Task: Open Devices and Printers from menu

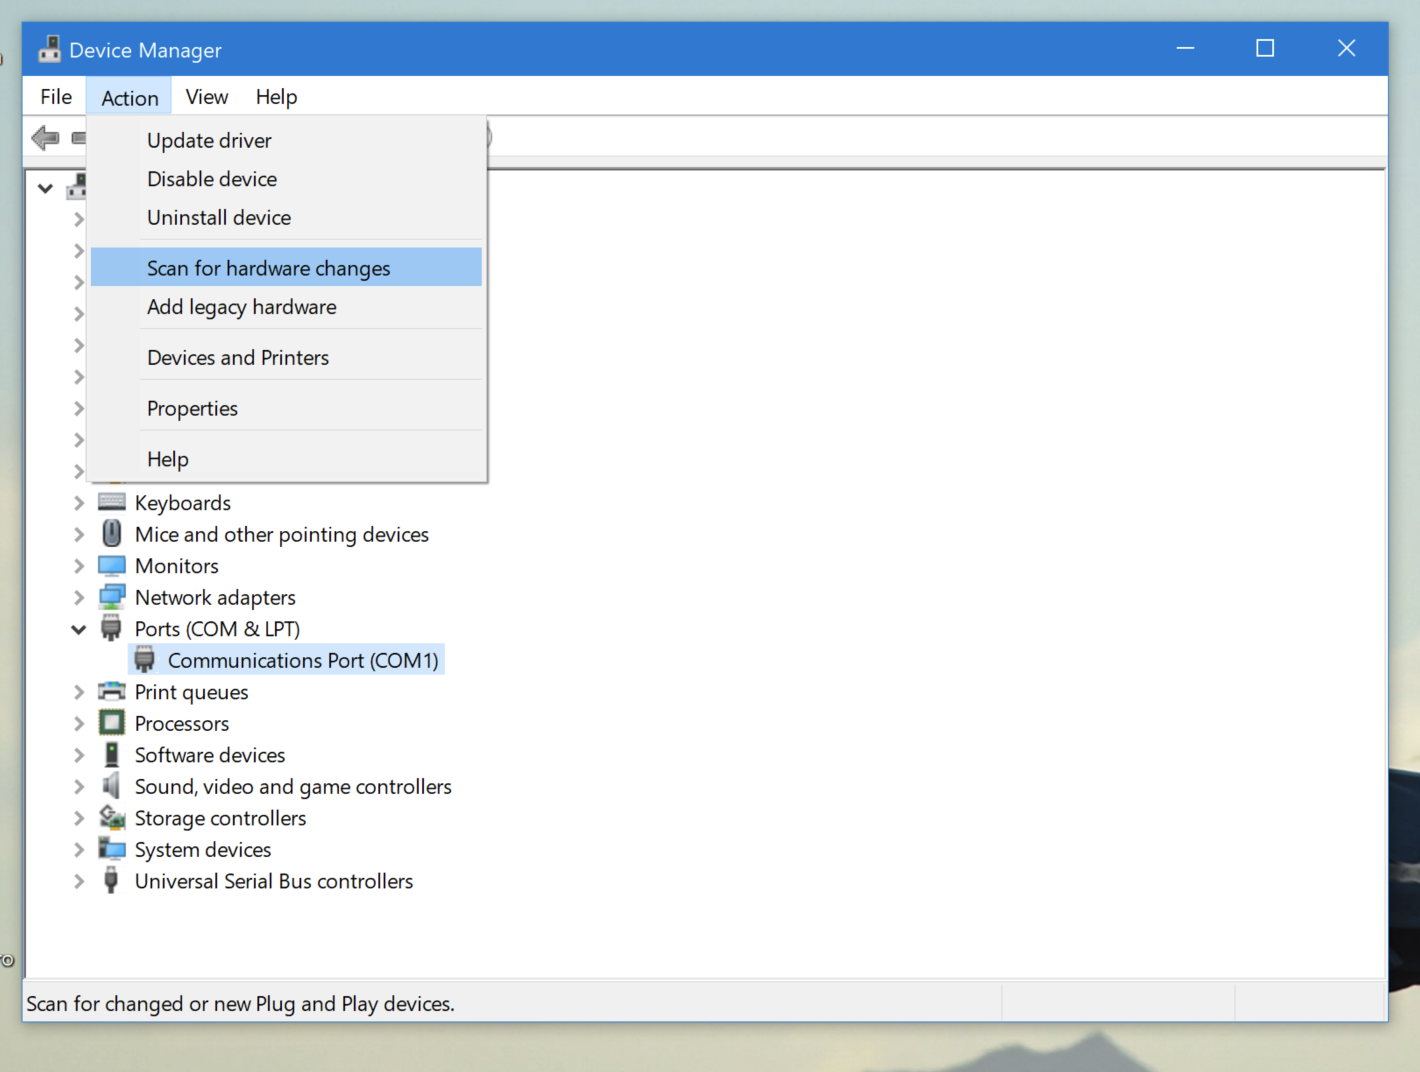Action: point(286,358)
